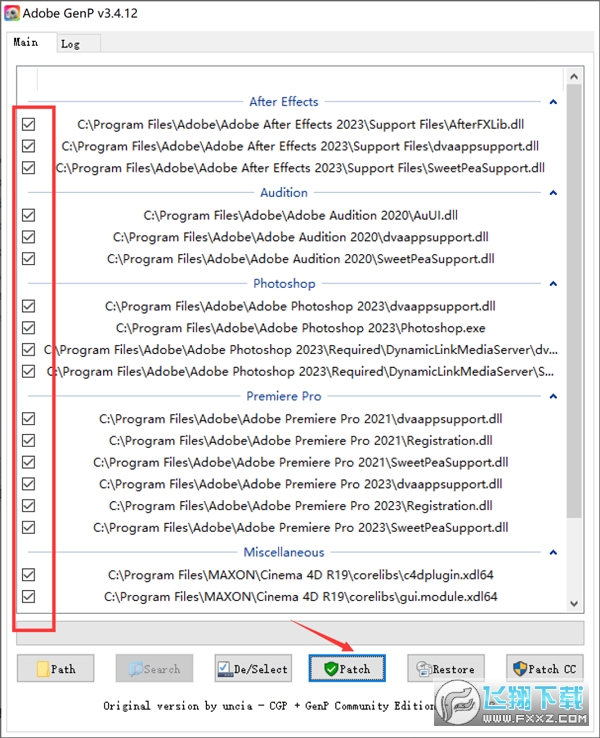Toggle Premiere Pro 2021 Registration.dll checkbox
The image size is (600, 738).
[29, 441]
